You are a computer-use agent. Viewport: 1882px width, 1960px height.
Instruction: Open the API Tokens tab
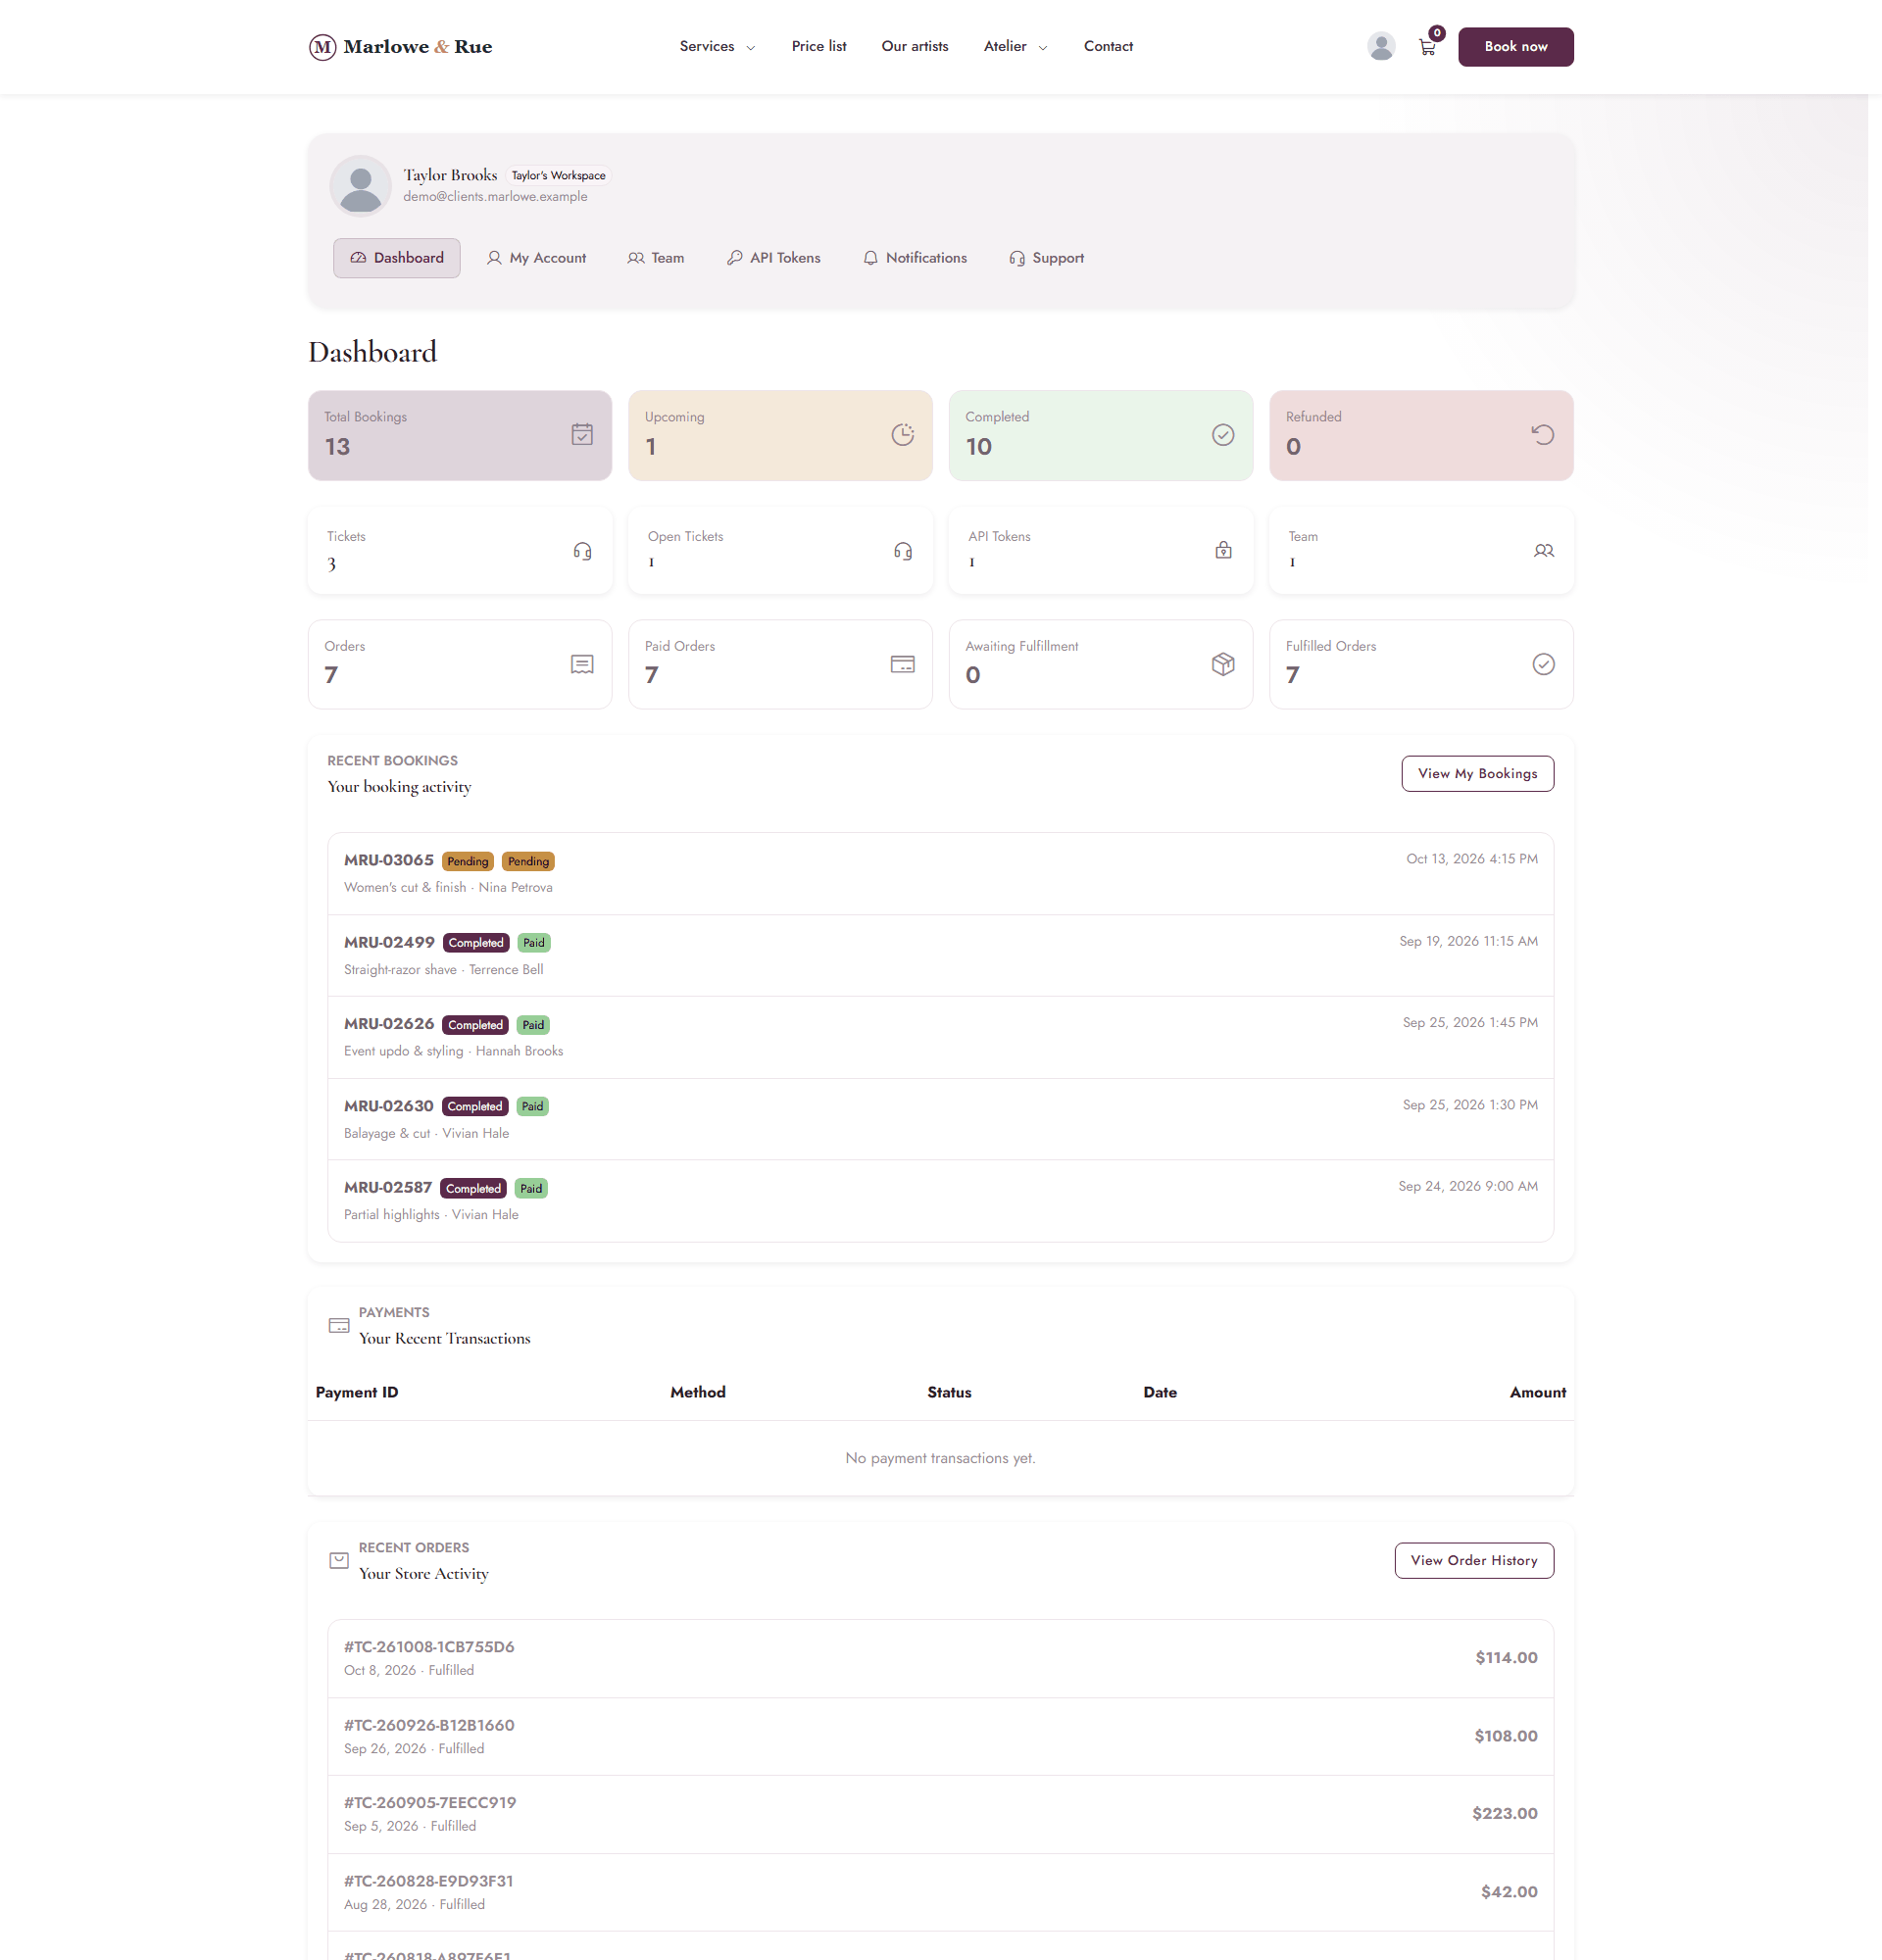pyautogui.click(x=773, y=258)
